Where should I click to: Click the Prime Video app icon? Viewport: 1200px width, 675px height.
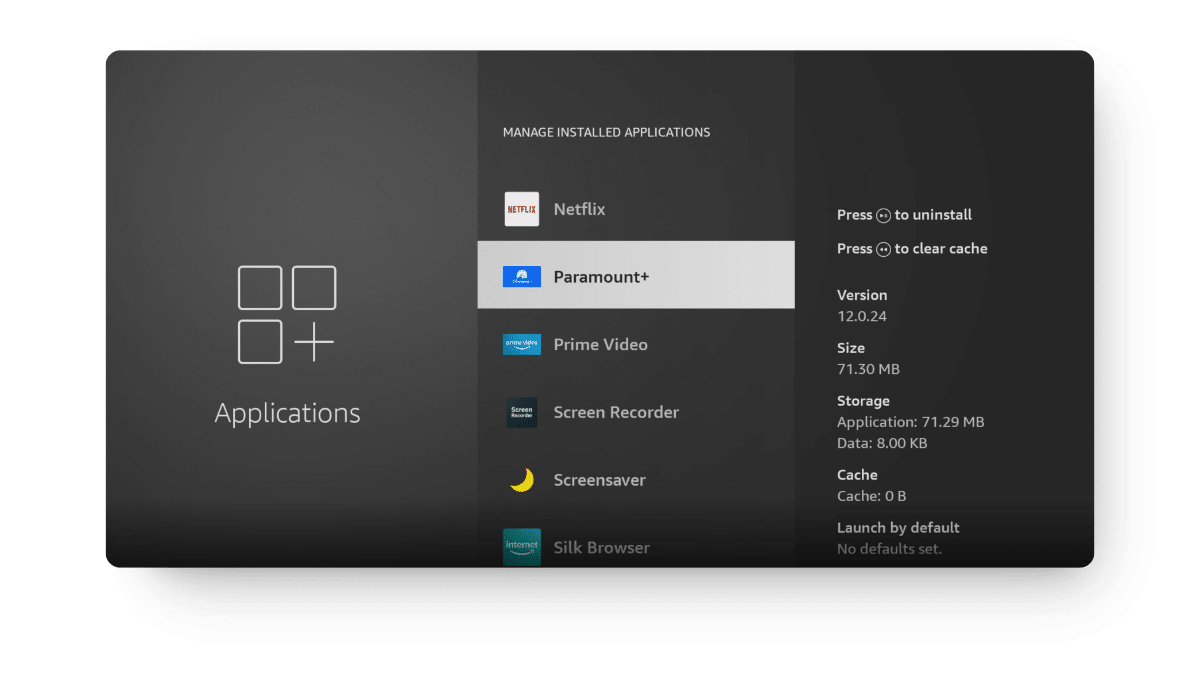(521, 344)
